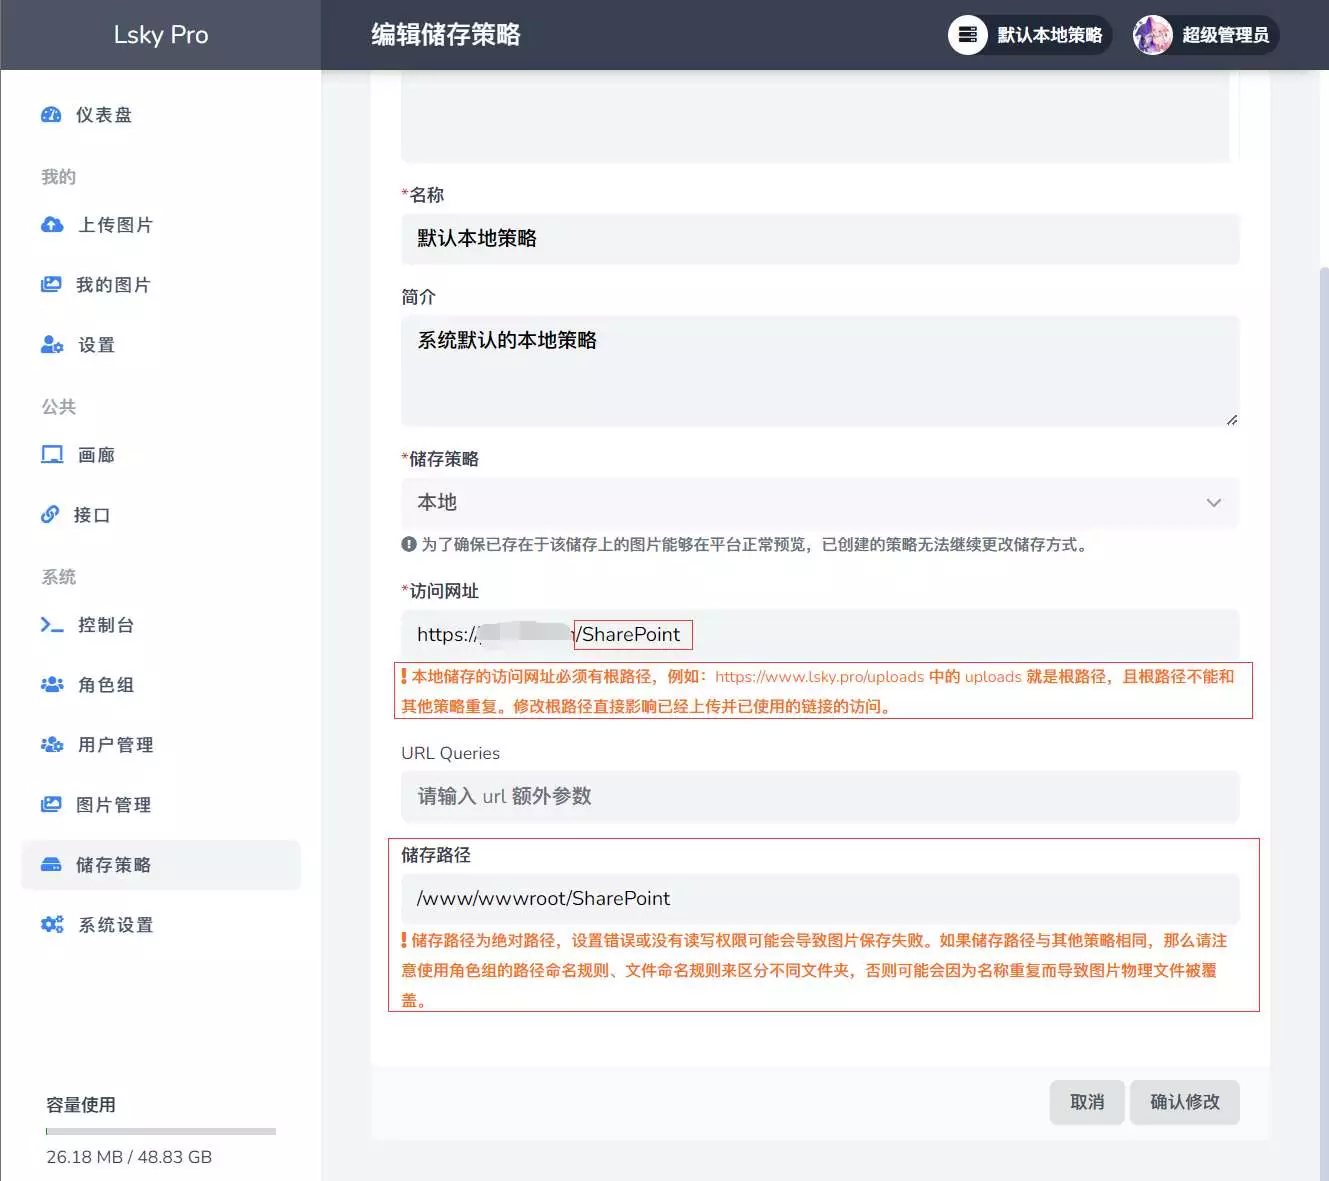
Task: Click the My Images picture icon
Action: 51,285
